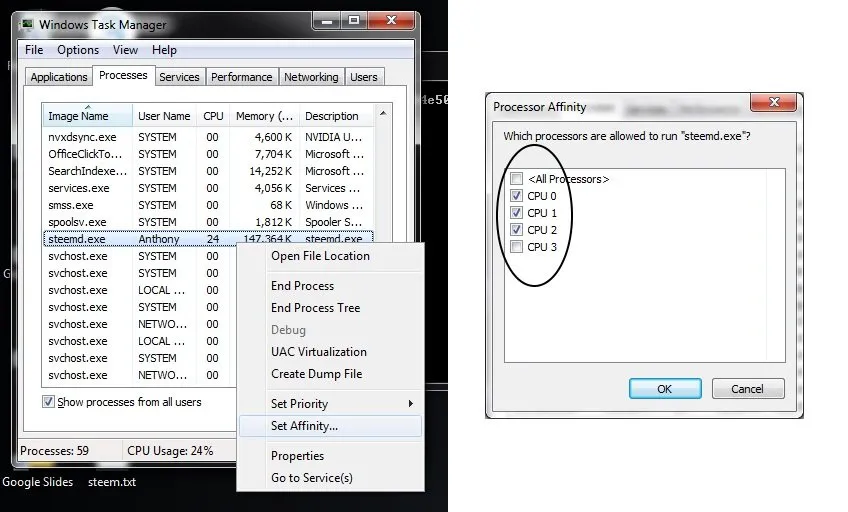Click the 14,252 K memory value
The width and height of the screenshot is (848, 512).
[270, 171]
